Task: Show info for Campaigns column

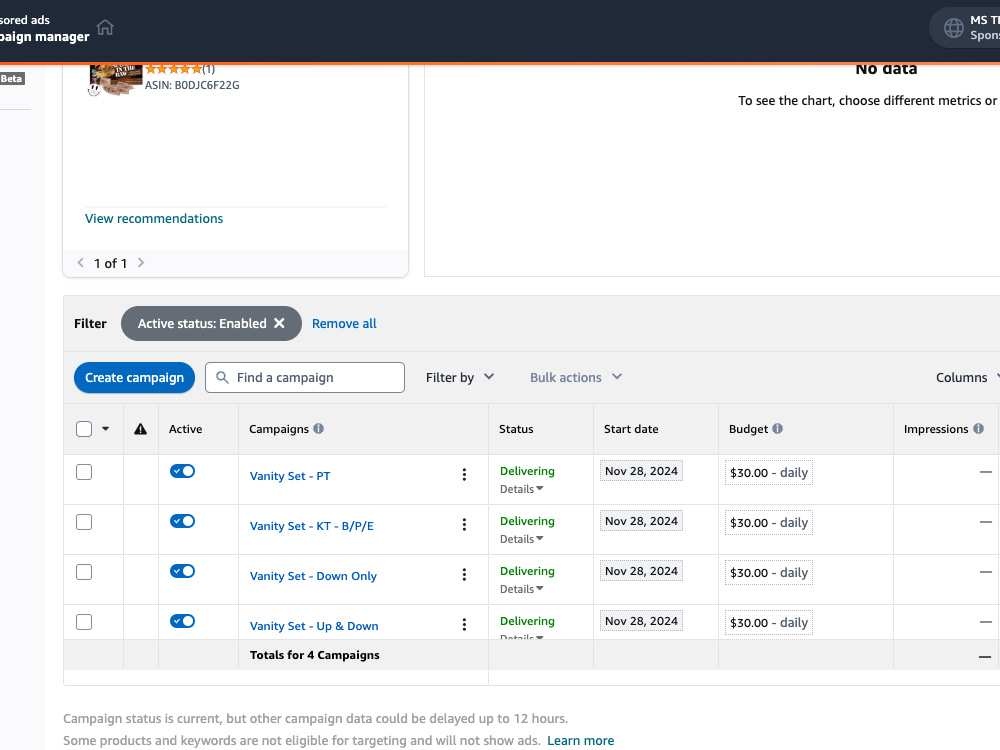Action: point(318,429)
